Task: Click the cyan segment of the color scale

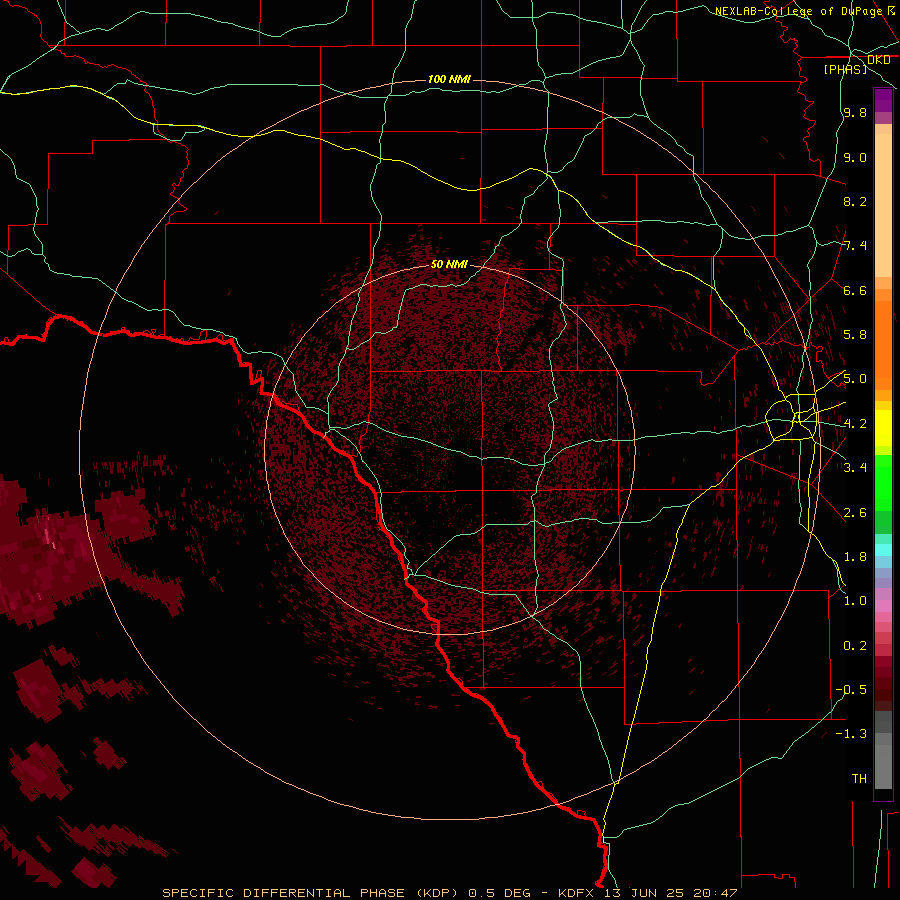Action: pyautogui.click(x=883, y=550)
